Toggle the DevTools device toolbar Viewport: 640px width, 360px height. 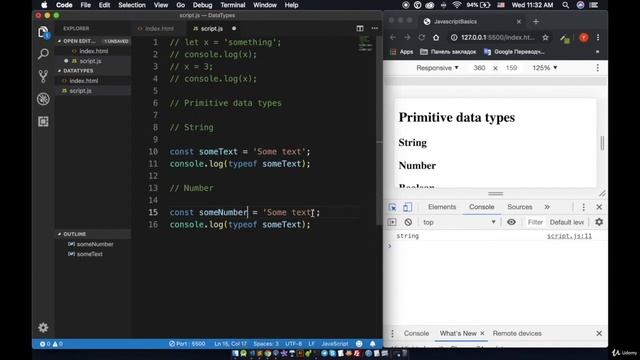[407, 207]
